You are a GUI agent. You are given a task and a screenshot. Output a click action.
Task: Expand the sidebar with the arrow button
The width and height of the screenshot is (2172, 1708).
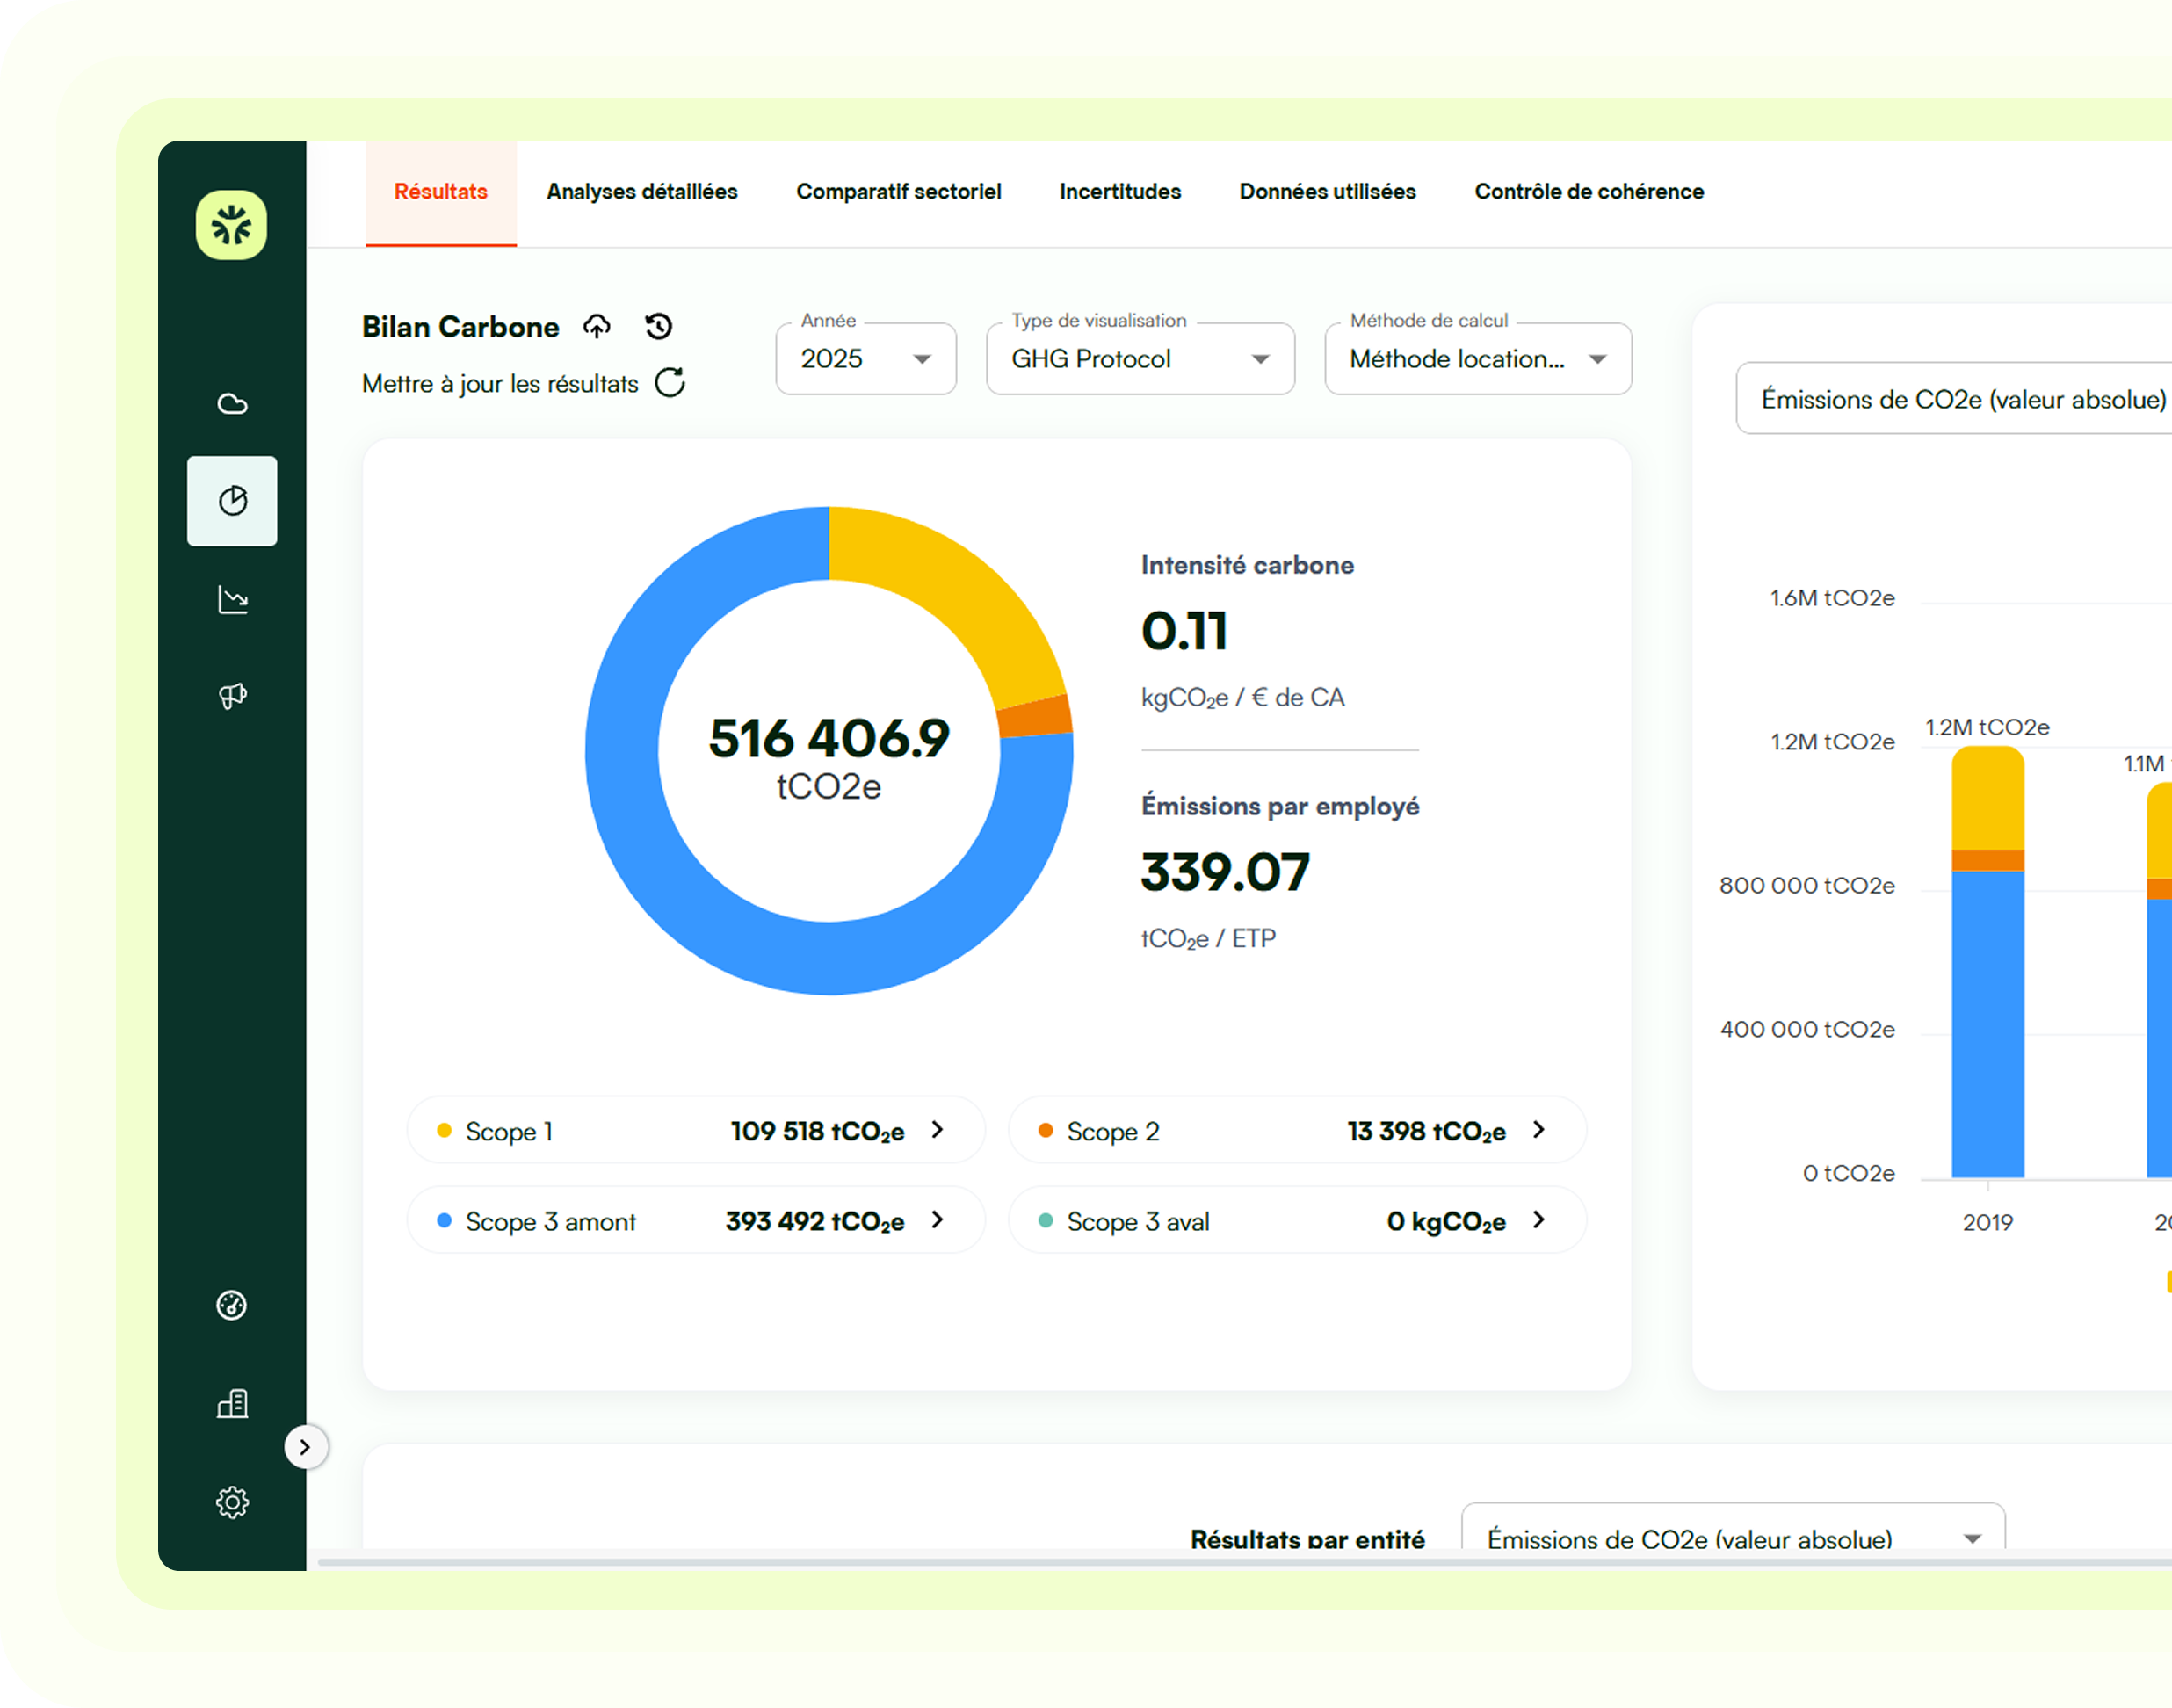coord(306,1447)
